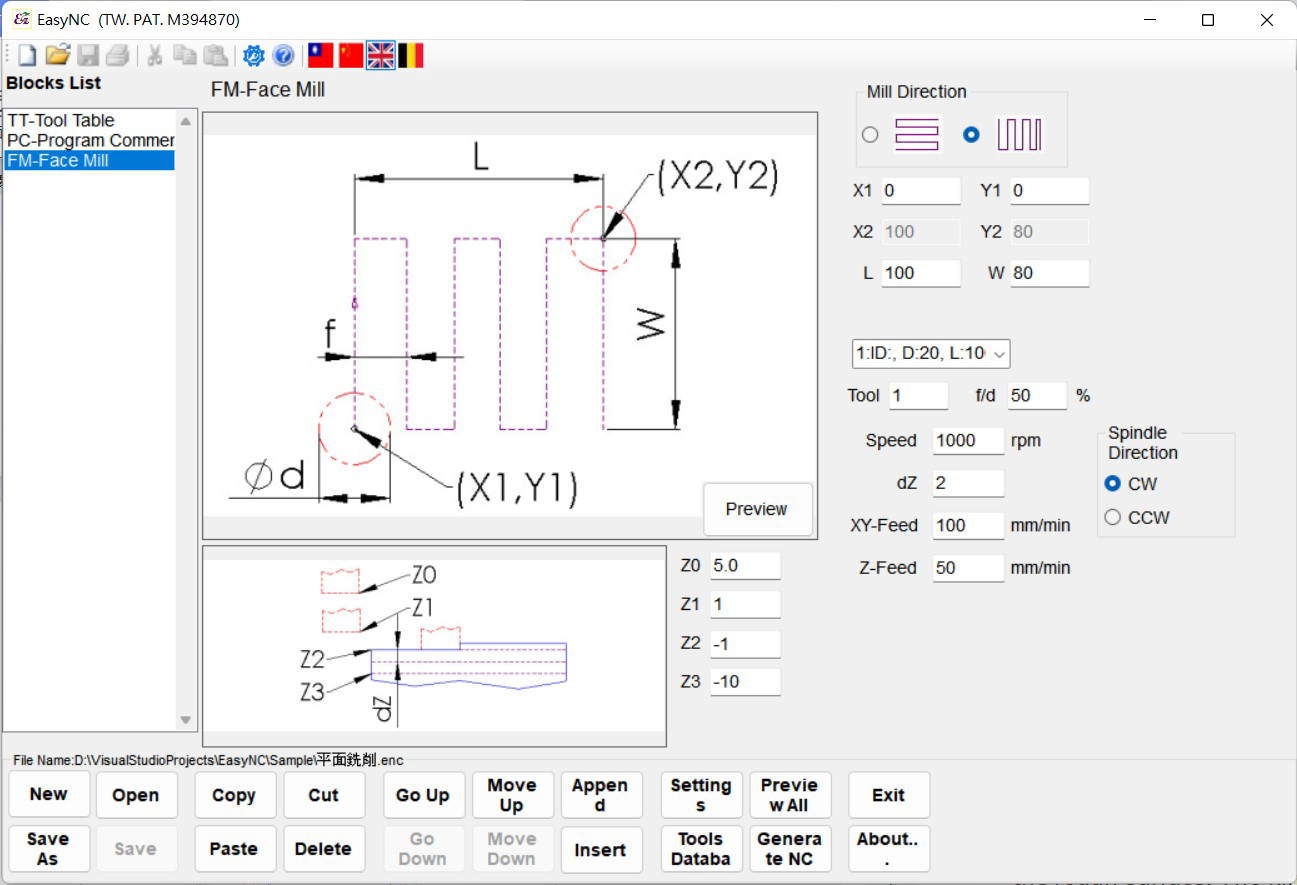
Task: Click the Z-depth cross-section diagram
Action: point(435,646)
